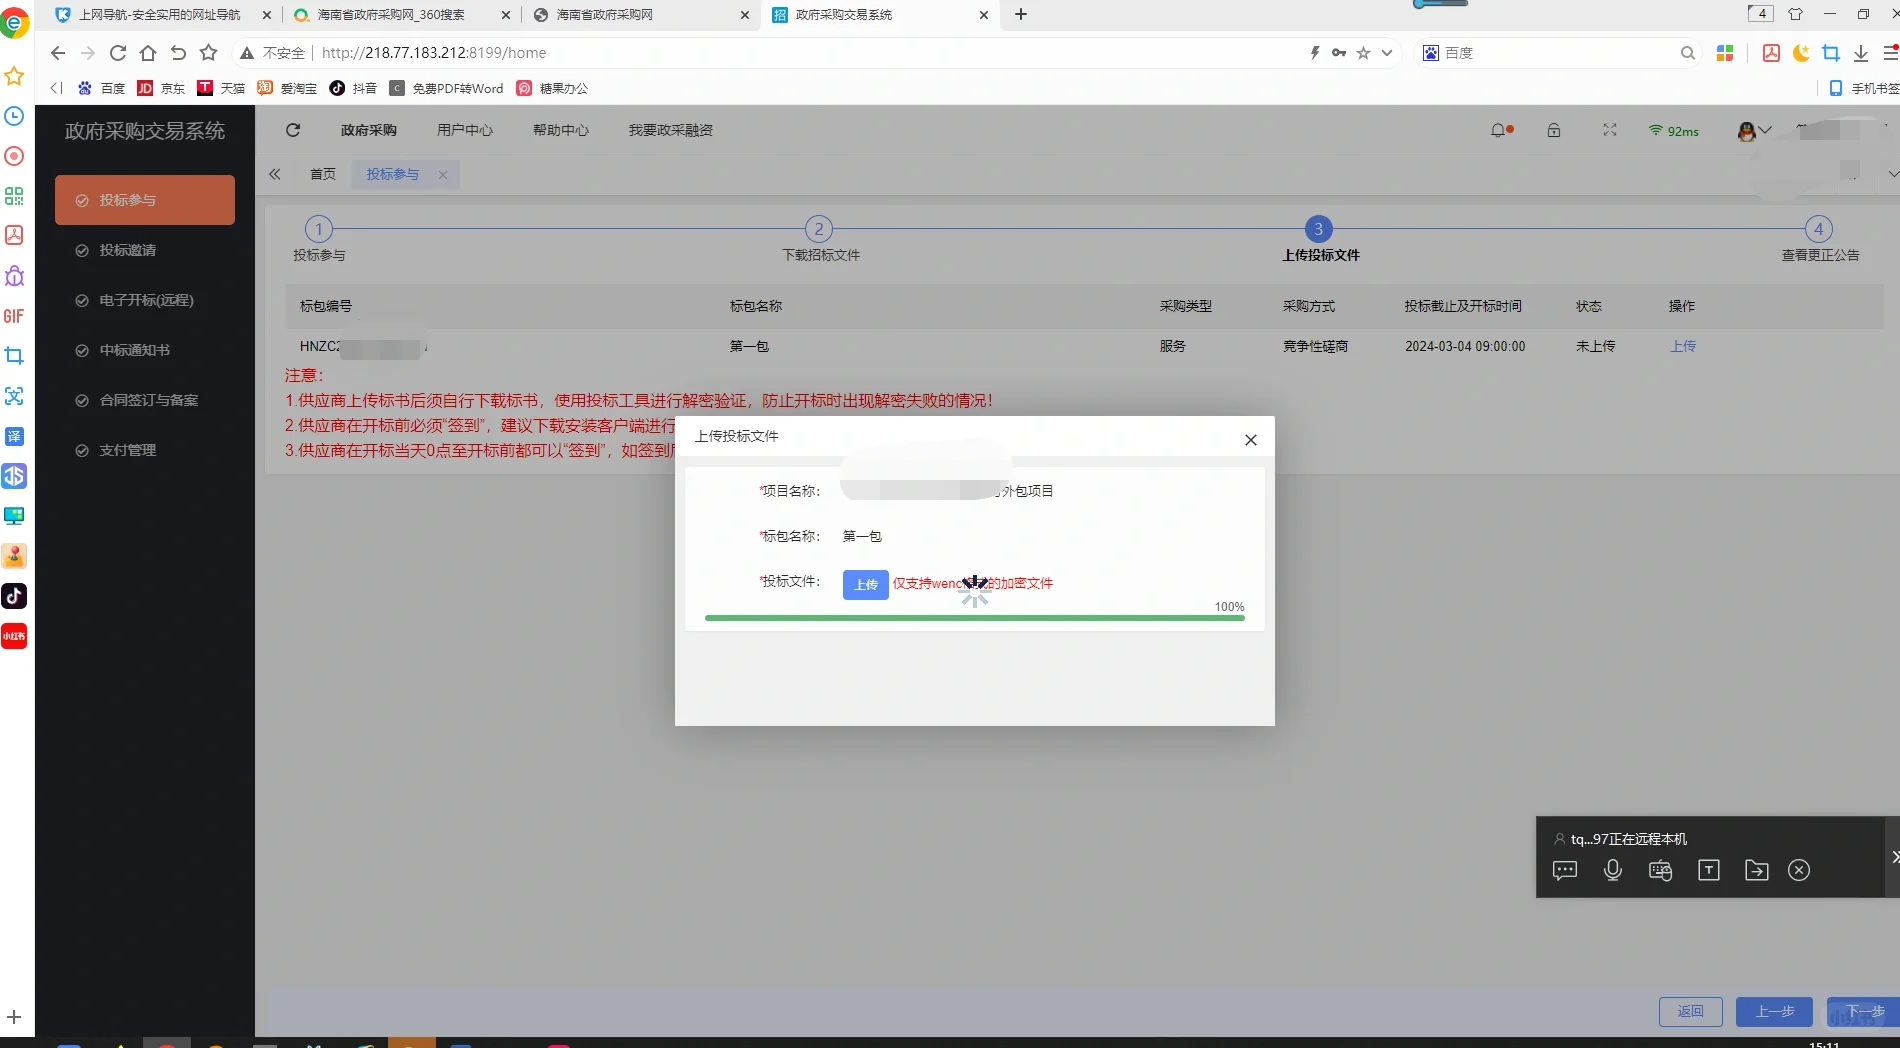Open the 首页 page tab
This screenshot has width=1900, height=1048.
click(323, 174)
